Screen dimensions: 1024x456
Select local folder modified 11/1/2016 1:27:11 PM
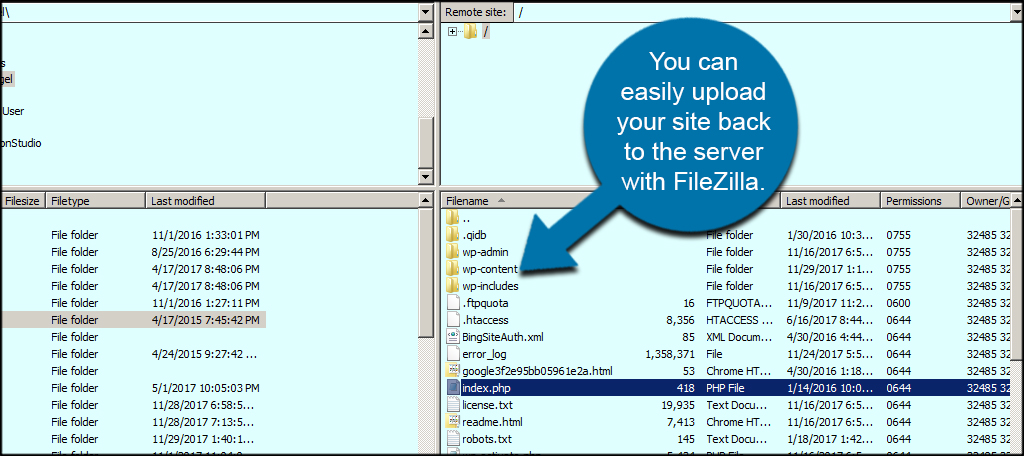[133, 303]
